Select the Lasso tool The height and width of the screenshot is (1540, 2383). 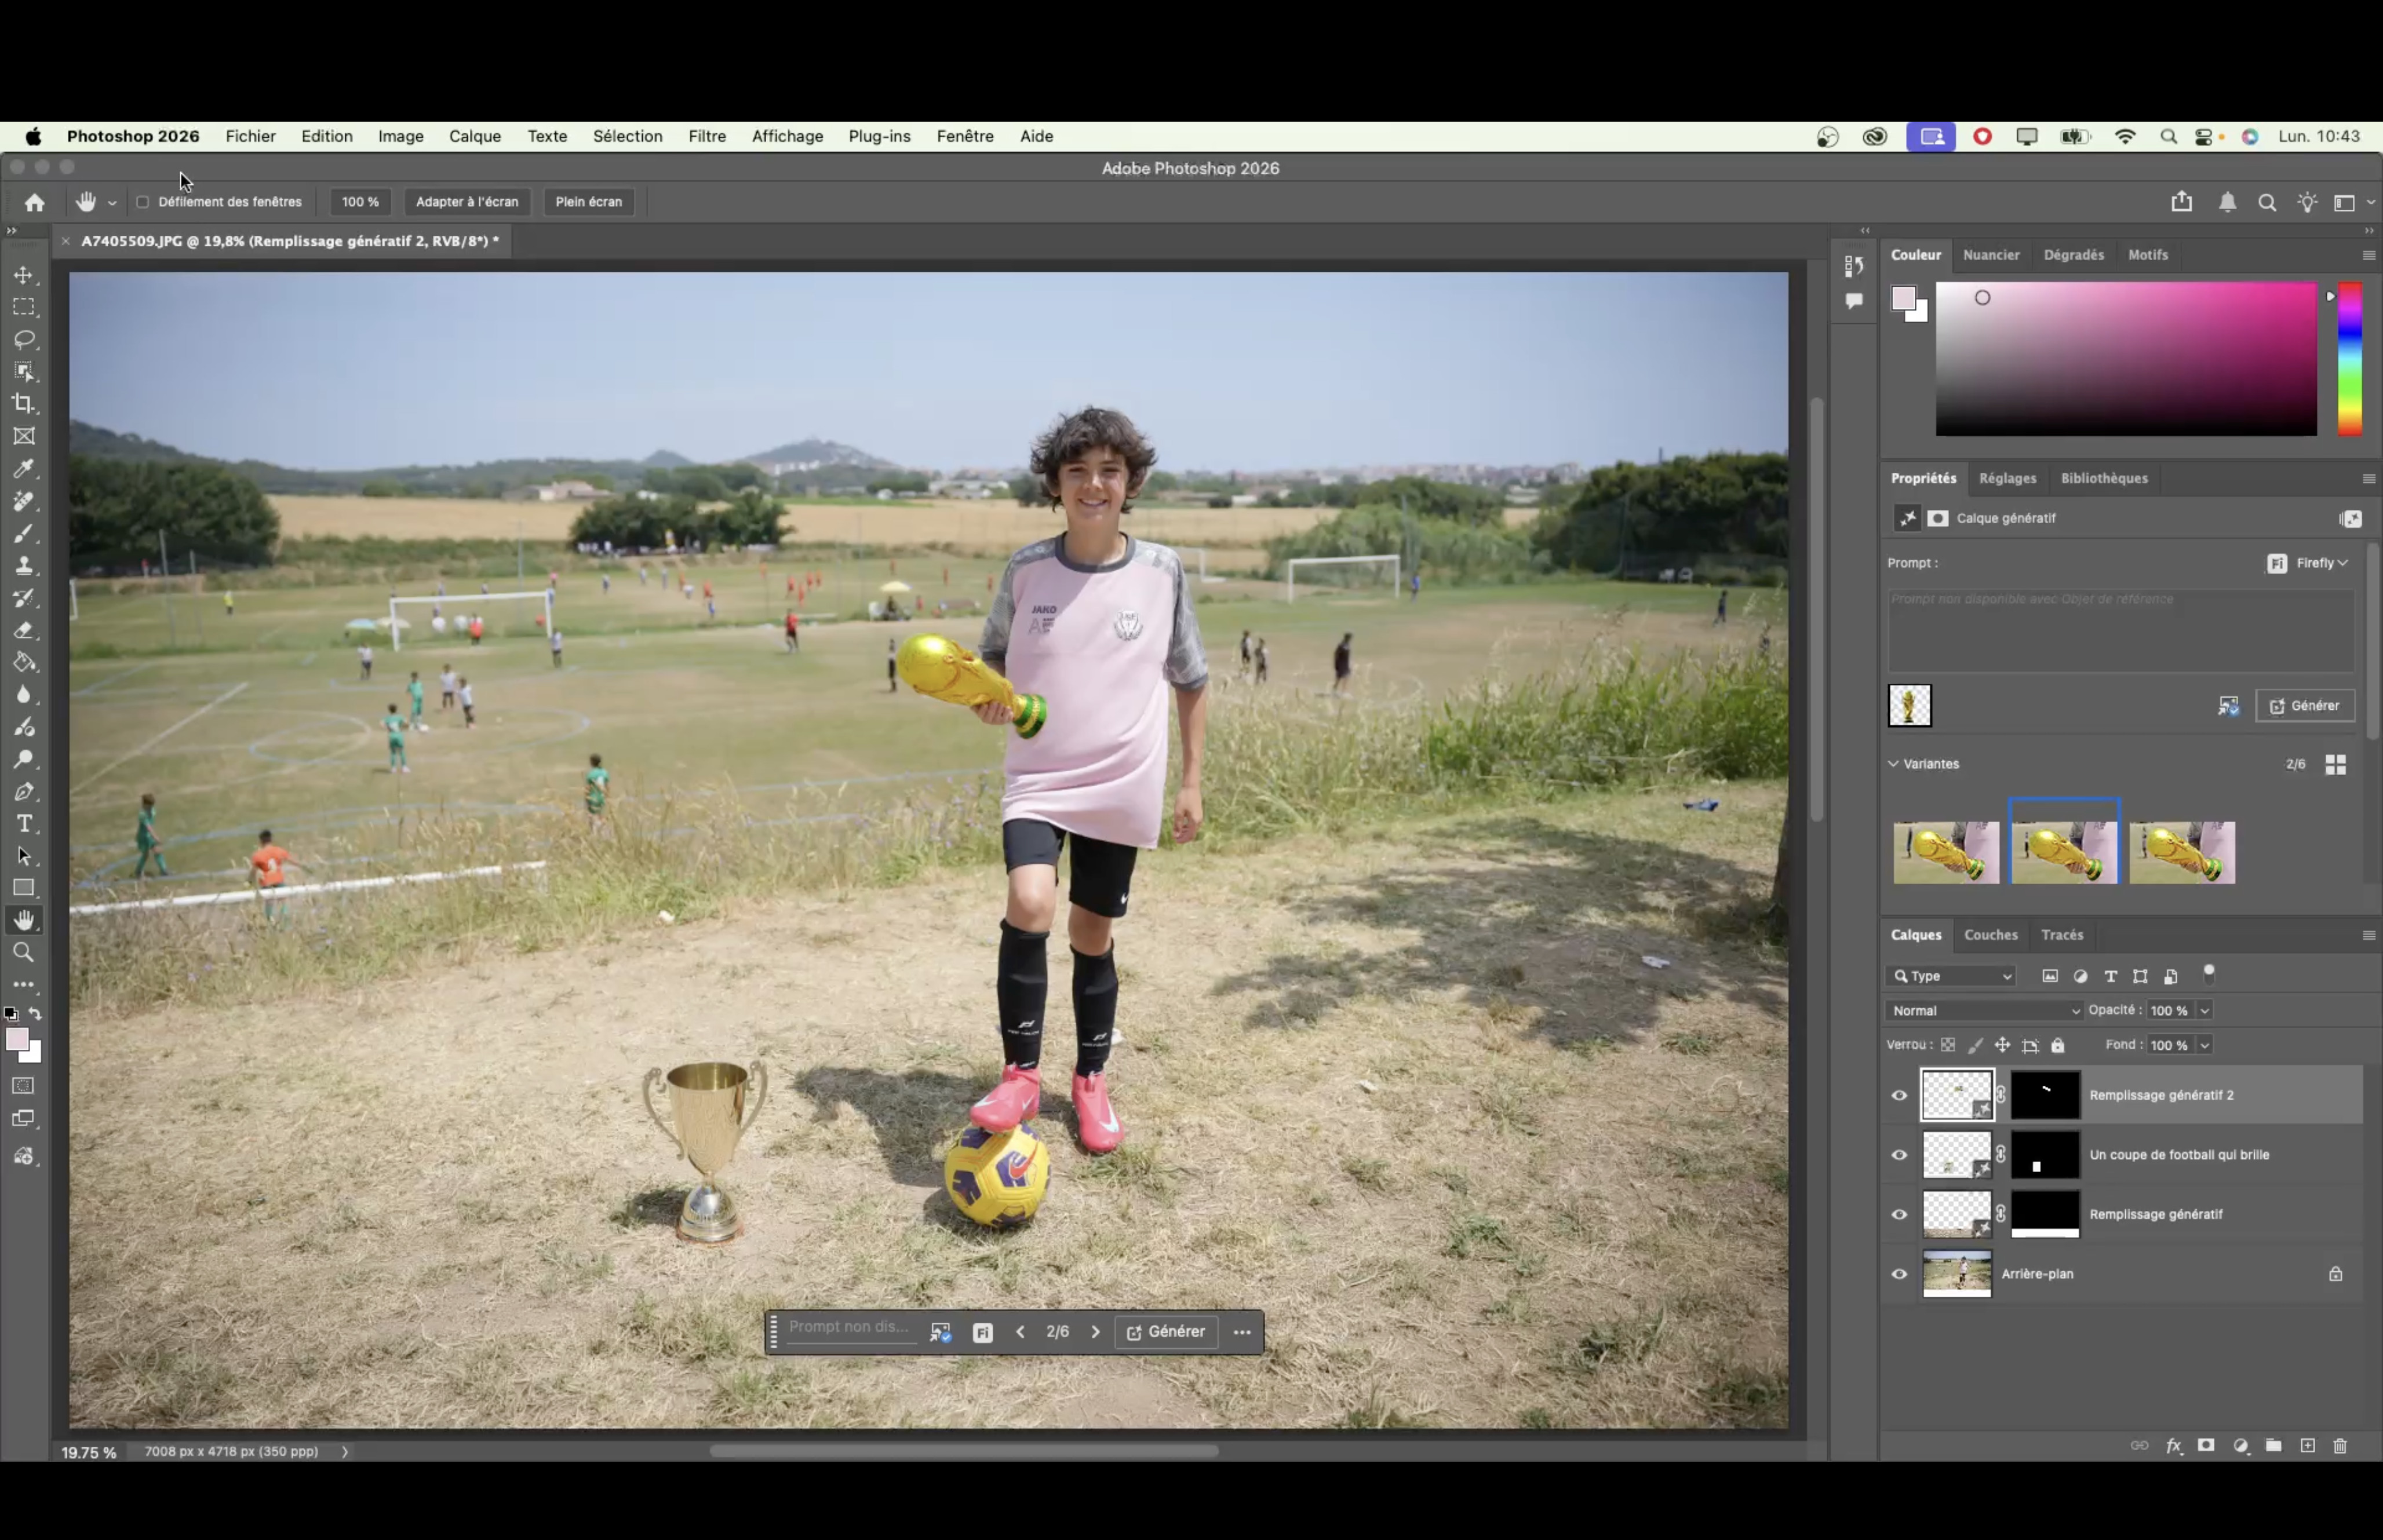pyautogui.click(x=24, y=339)
